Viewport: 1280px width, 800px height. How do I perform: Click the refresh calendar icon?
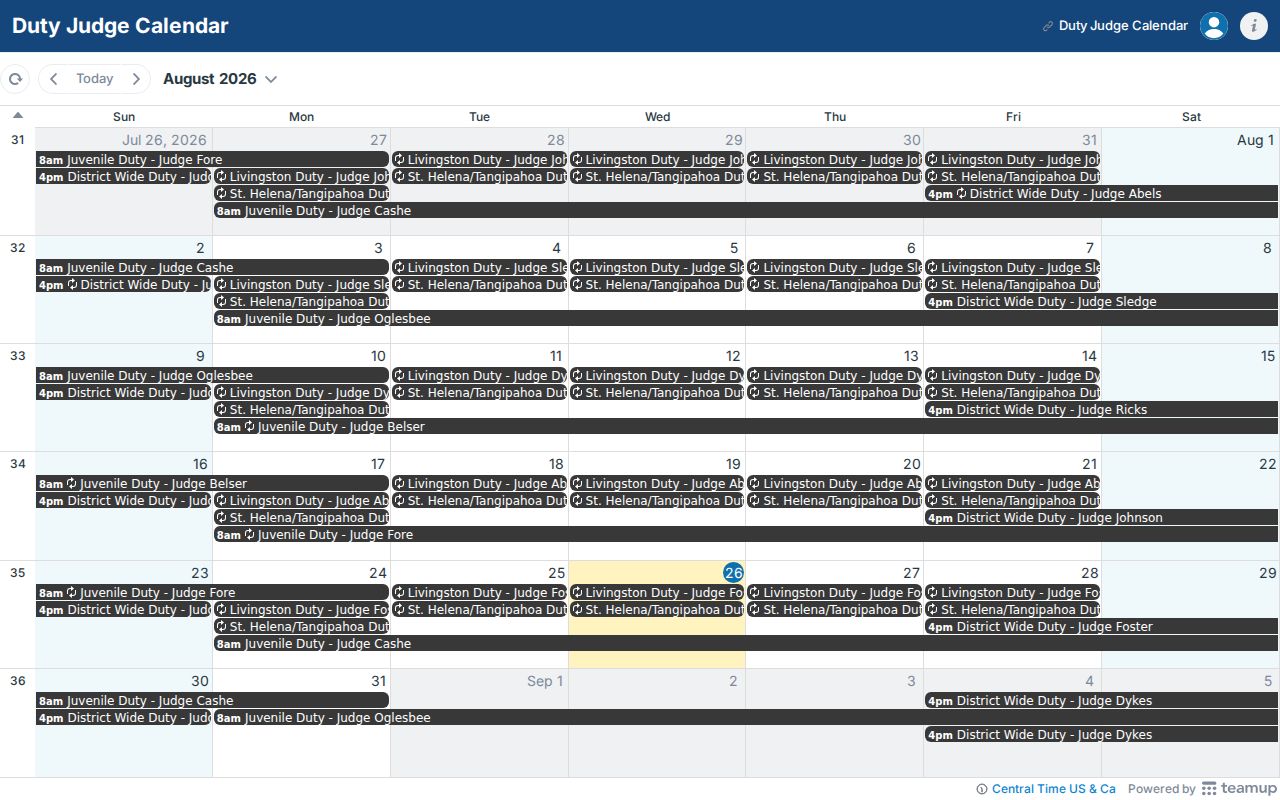pyautogui.click(x=15, y=79)
